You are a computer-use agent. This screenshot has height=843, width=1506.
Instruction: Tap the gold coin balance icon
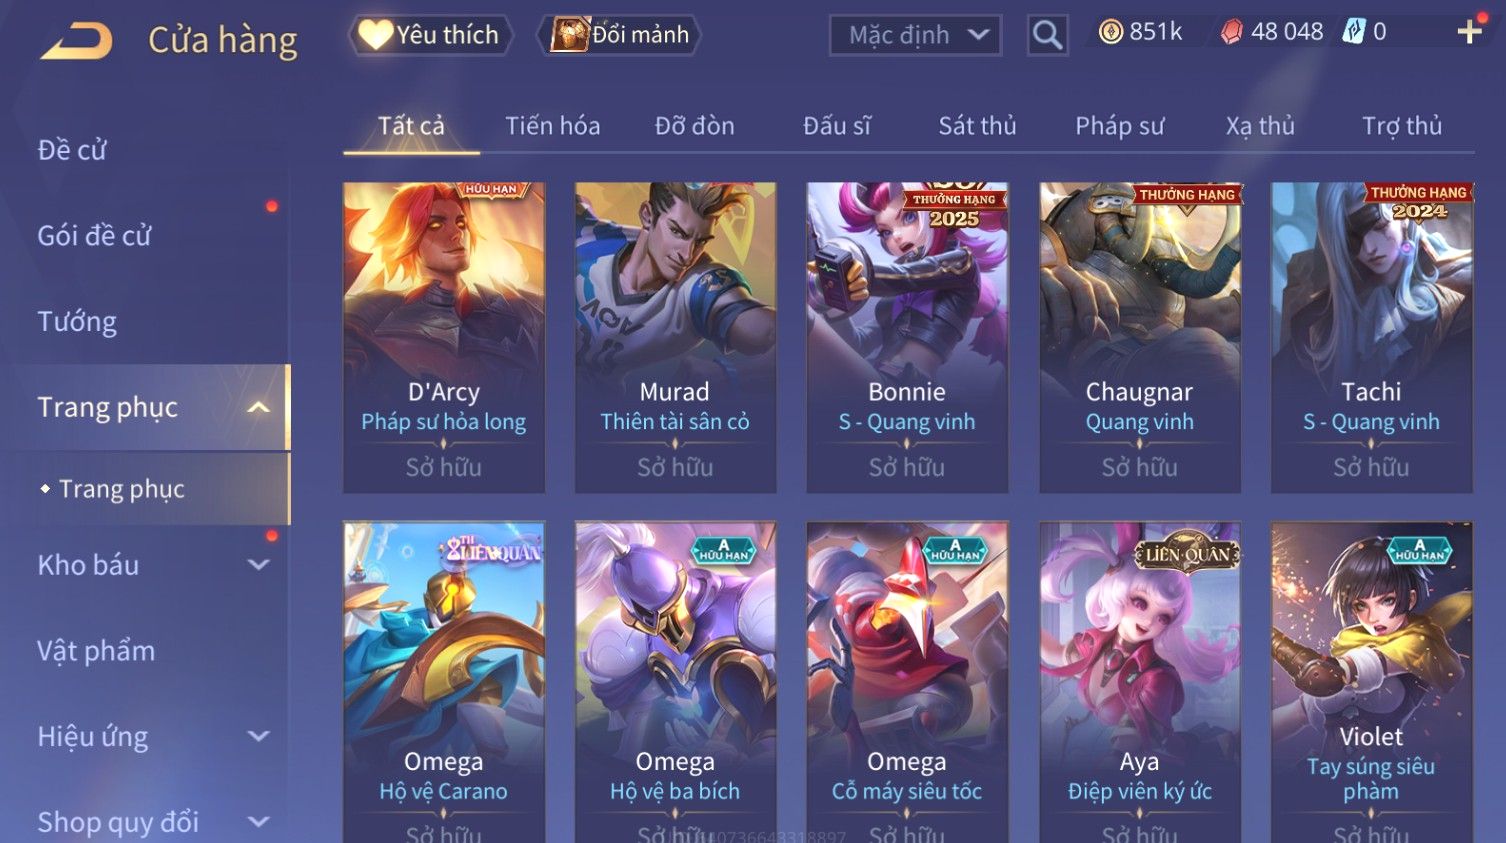1110,32
